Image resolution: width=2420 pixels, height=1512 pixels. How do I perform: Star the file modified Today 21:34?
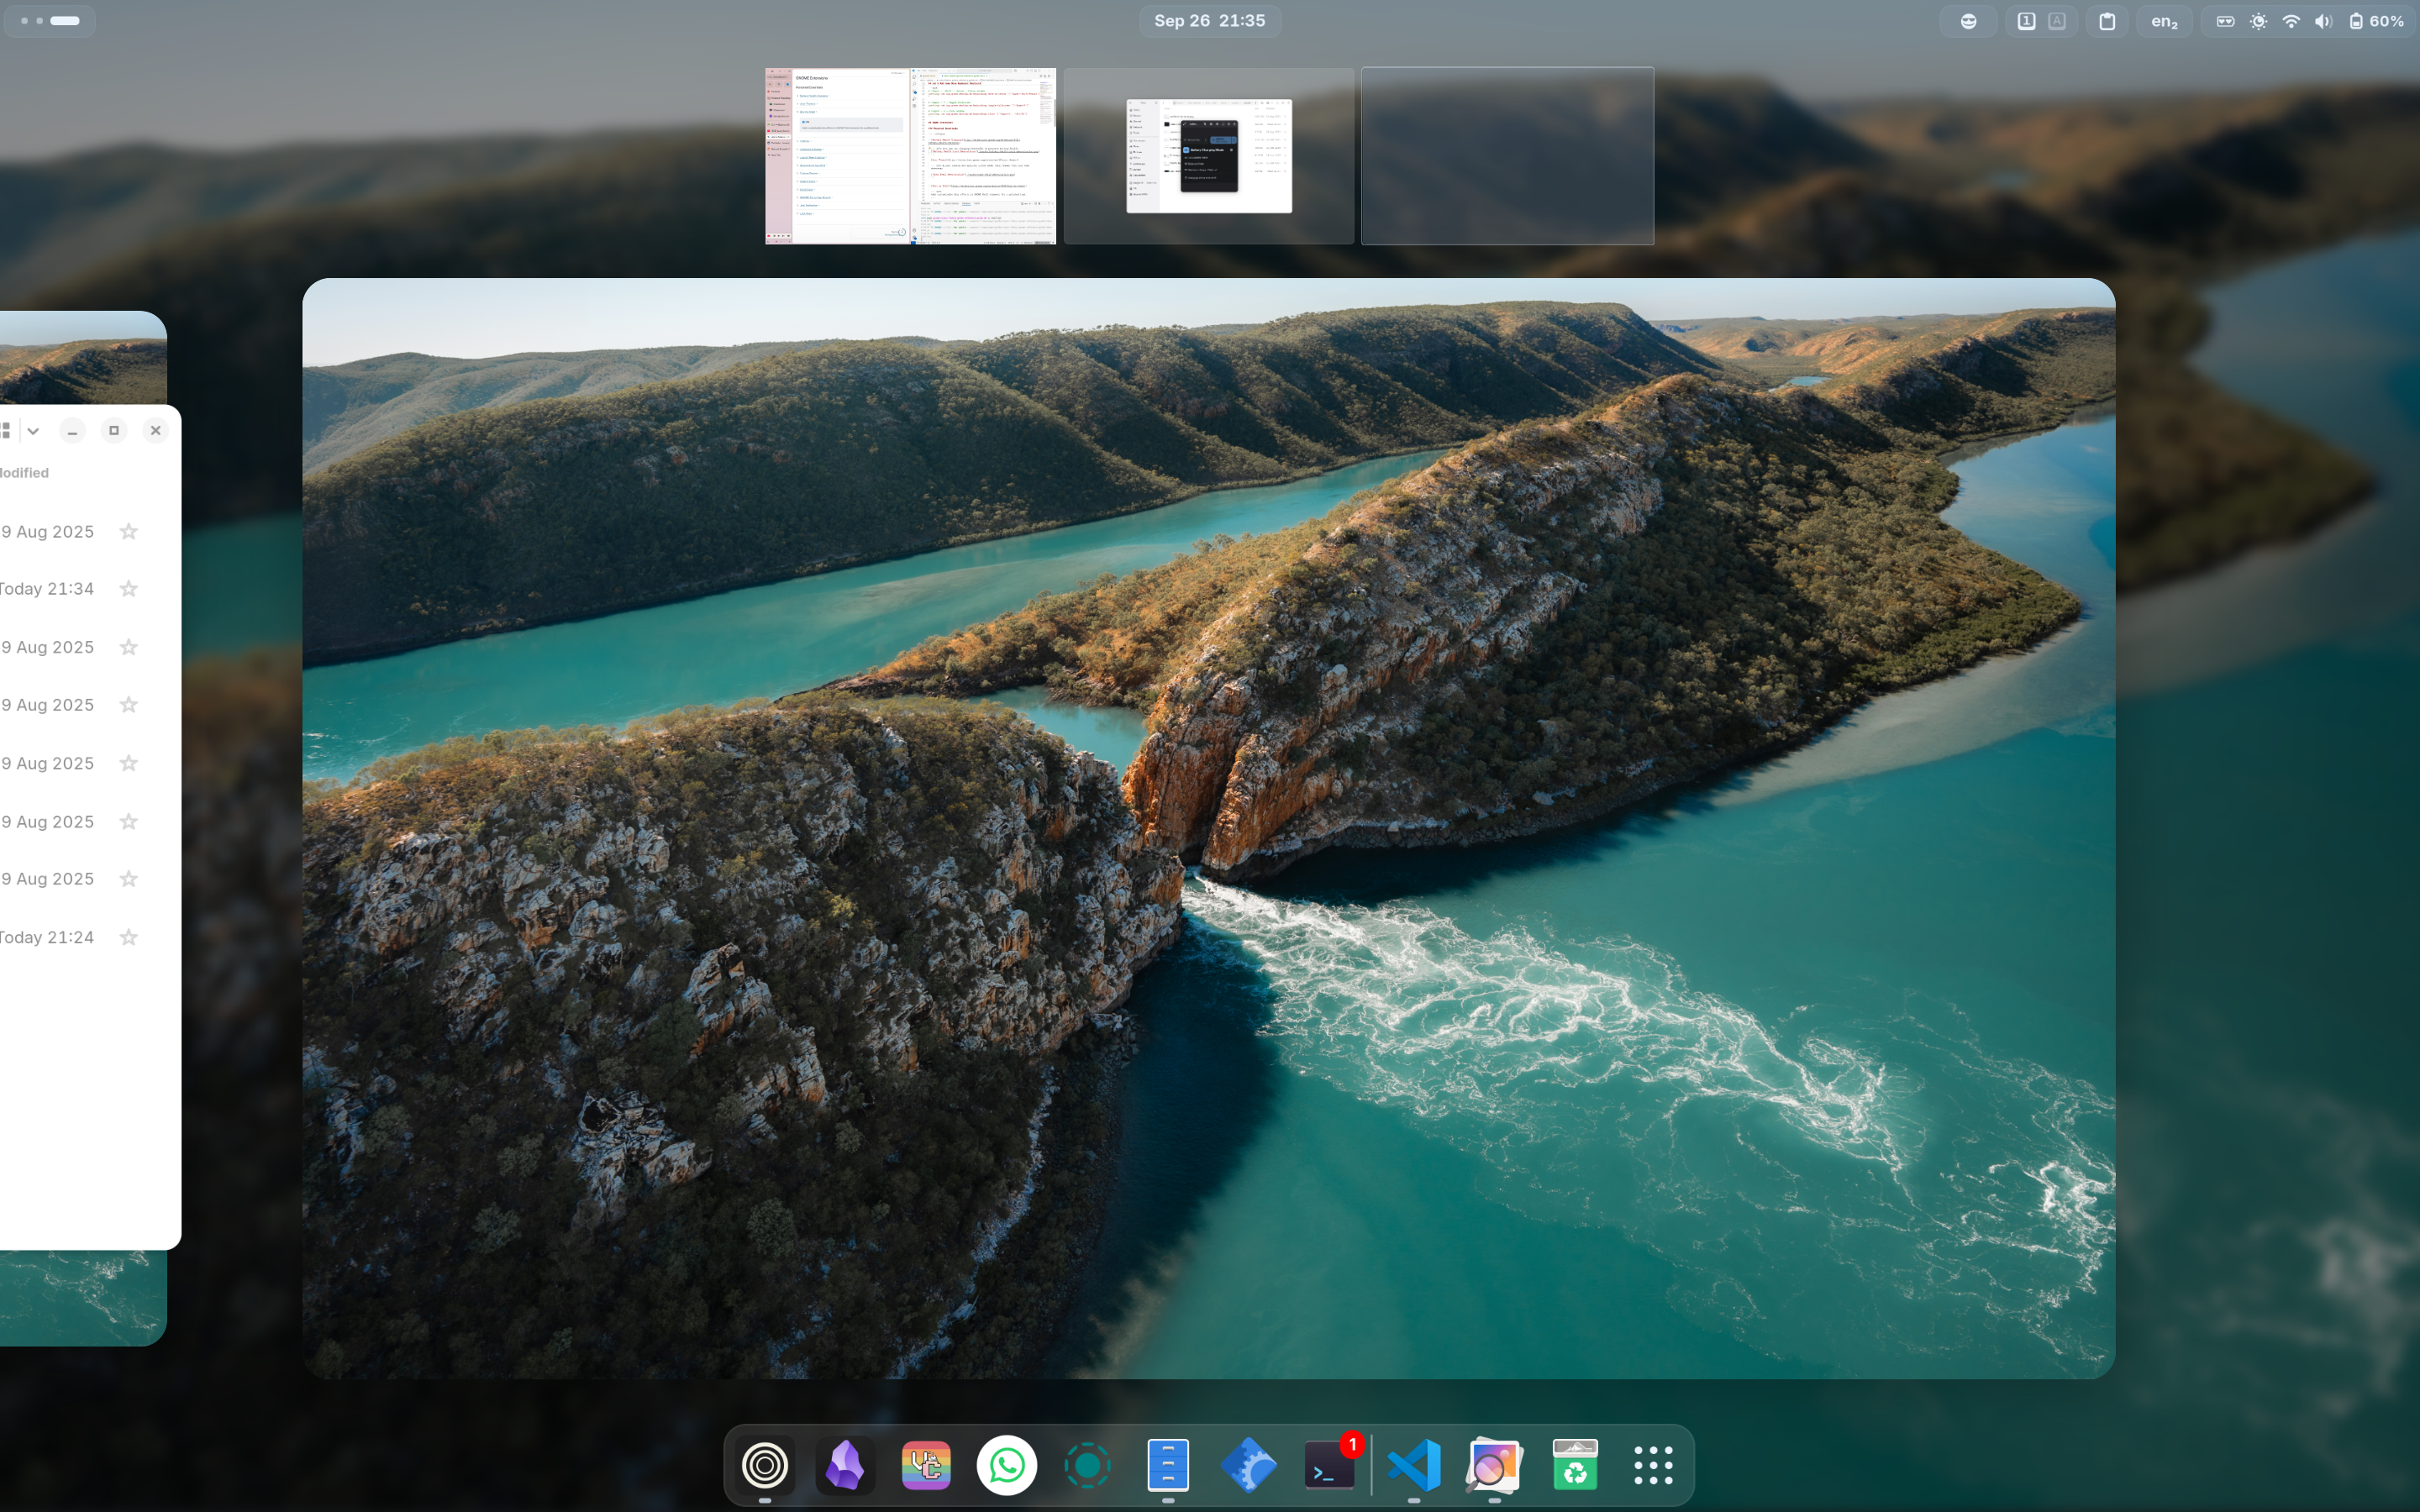[x=129, y=589]
